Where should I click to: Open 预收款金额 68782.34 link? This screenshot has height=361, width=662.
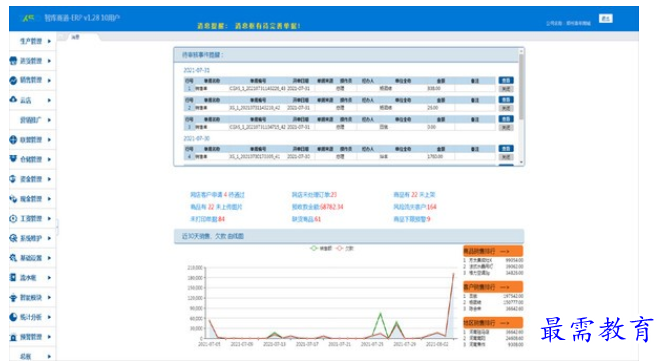(x=317, y=207)
